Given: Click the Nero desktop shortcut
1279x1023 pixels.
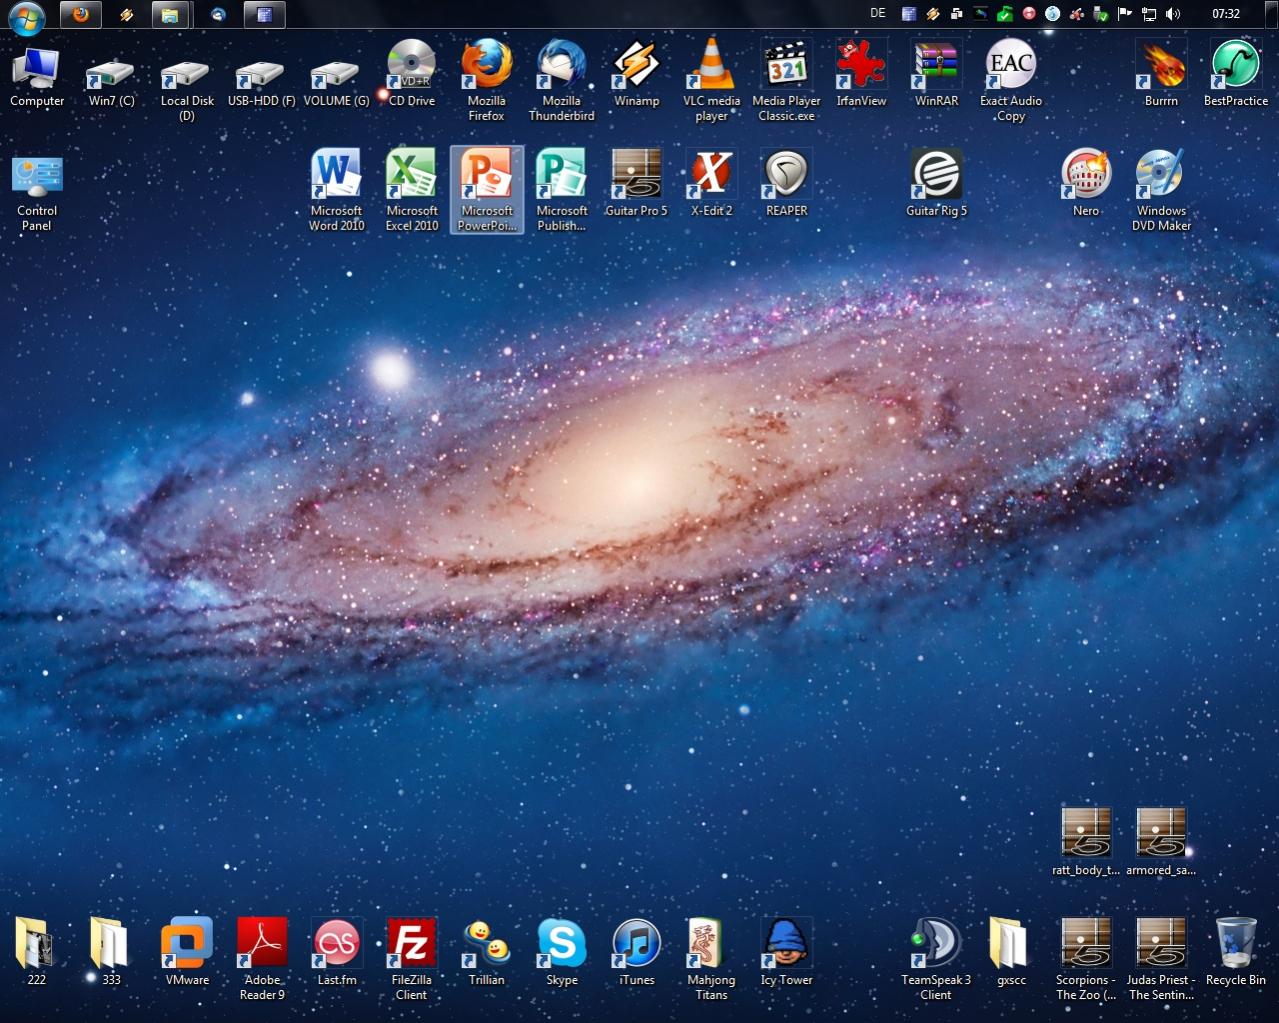Looking at the screenshot, I should tap(1086, 176).
